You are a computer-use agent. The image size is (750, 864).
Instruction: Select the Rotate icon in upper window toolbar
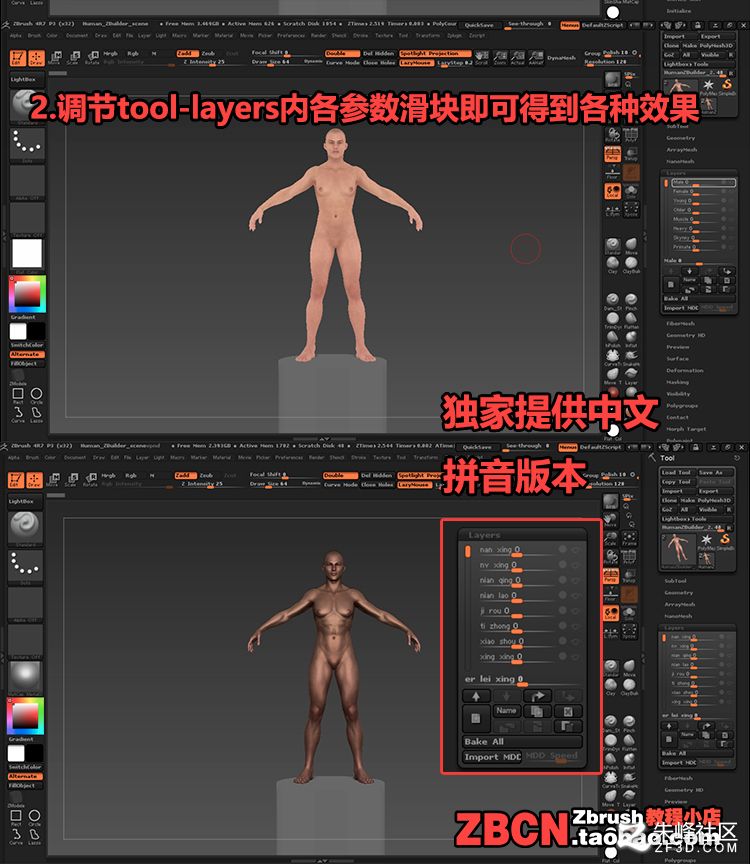pyautogui.click(x=93, y=57)
